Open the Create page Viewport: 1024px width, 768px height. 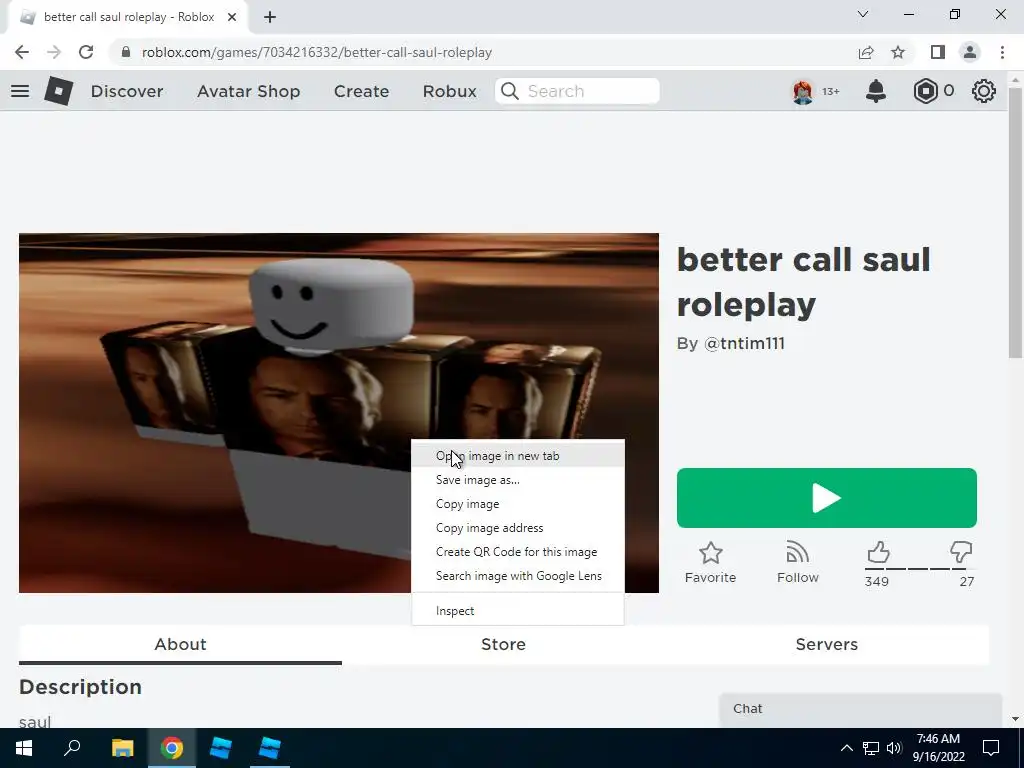(x=362, y=91)
